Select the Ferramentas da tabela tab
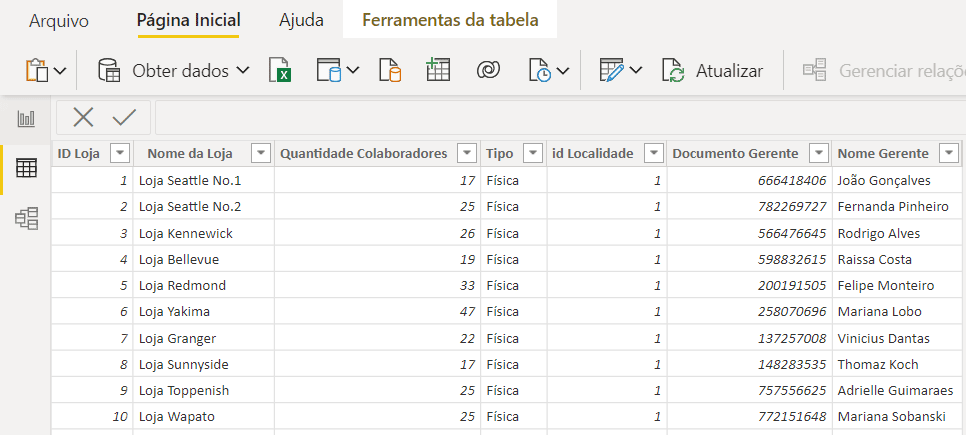 (x=450, y=20)
